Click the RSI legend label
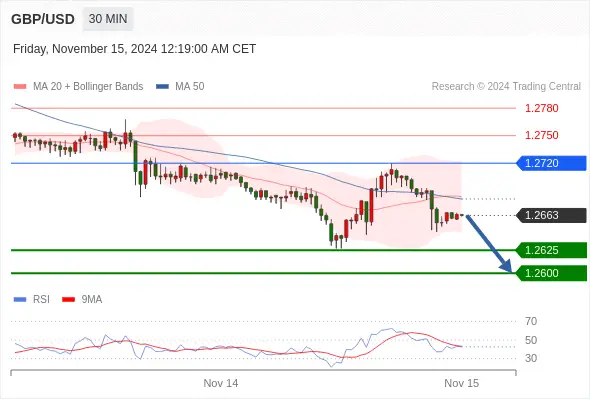Viewport: 590px width, 400px height. pos(41,300)
